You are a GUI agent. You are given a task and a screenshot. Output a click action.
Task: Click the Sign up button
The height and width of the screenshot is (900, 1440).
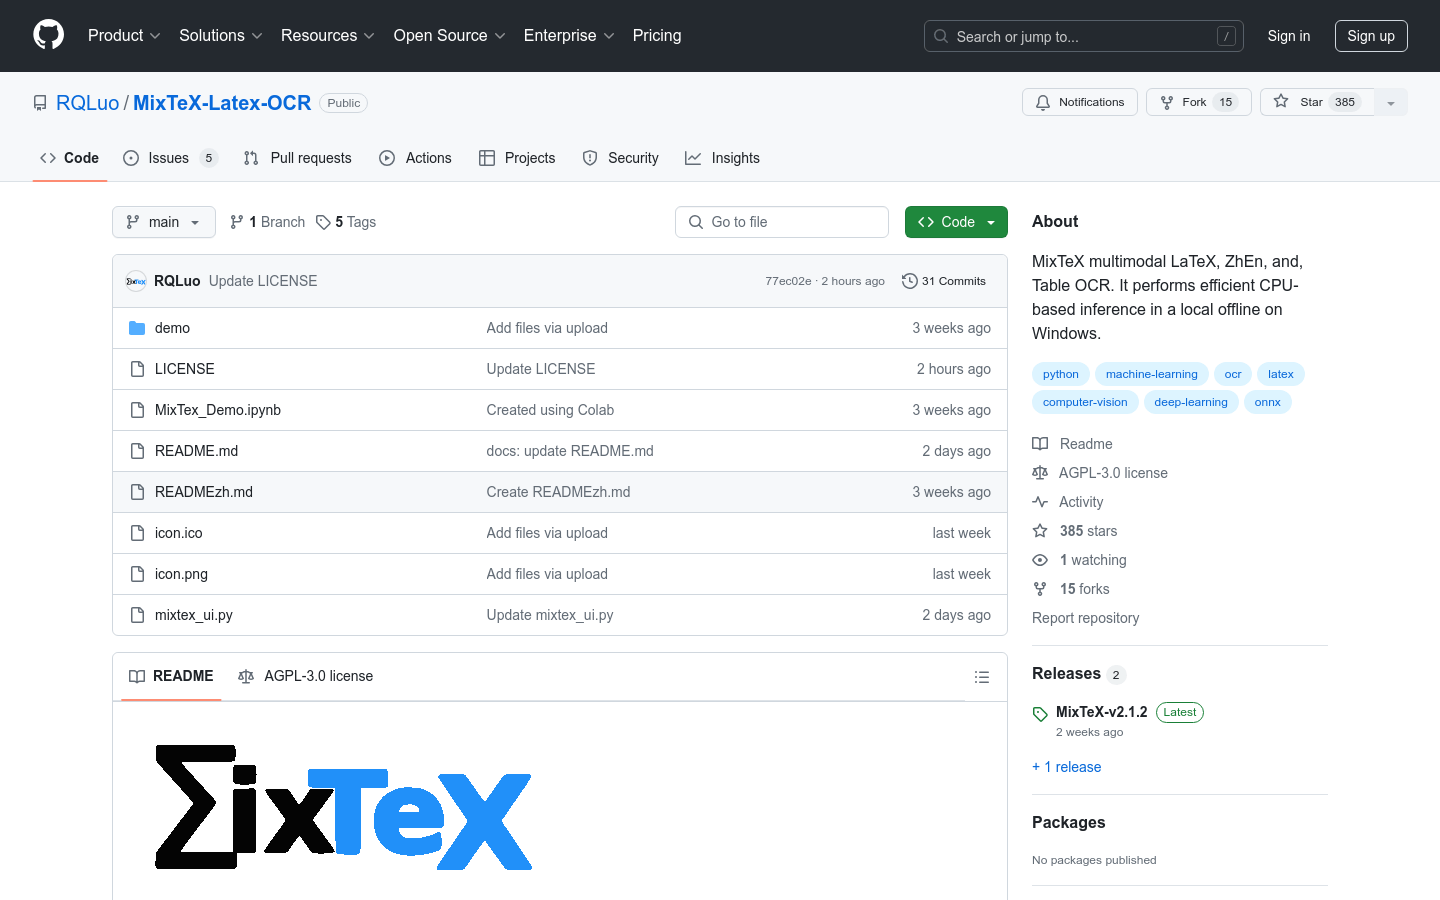(x=1371, y=36)
